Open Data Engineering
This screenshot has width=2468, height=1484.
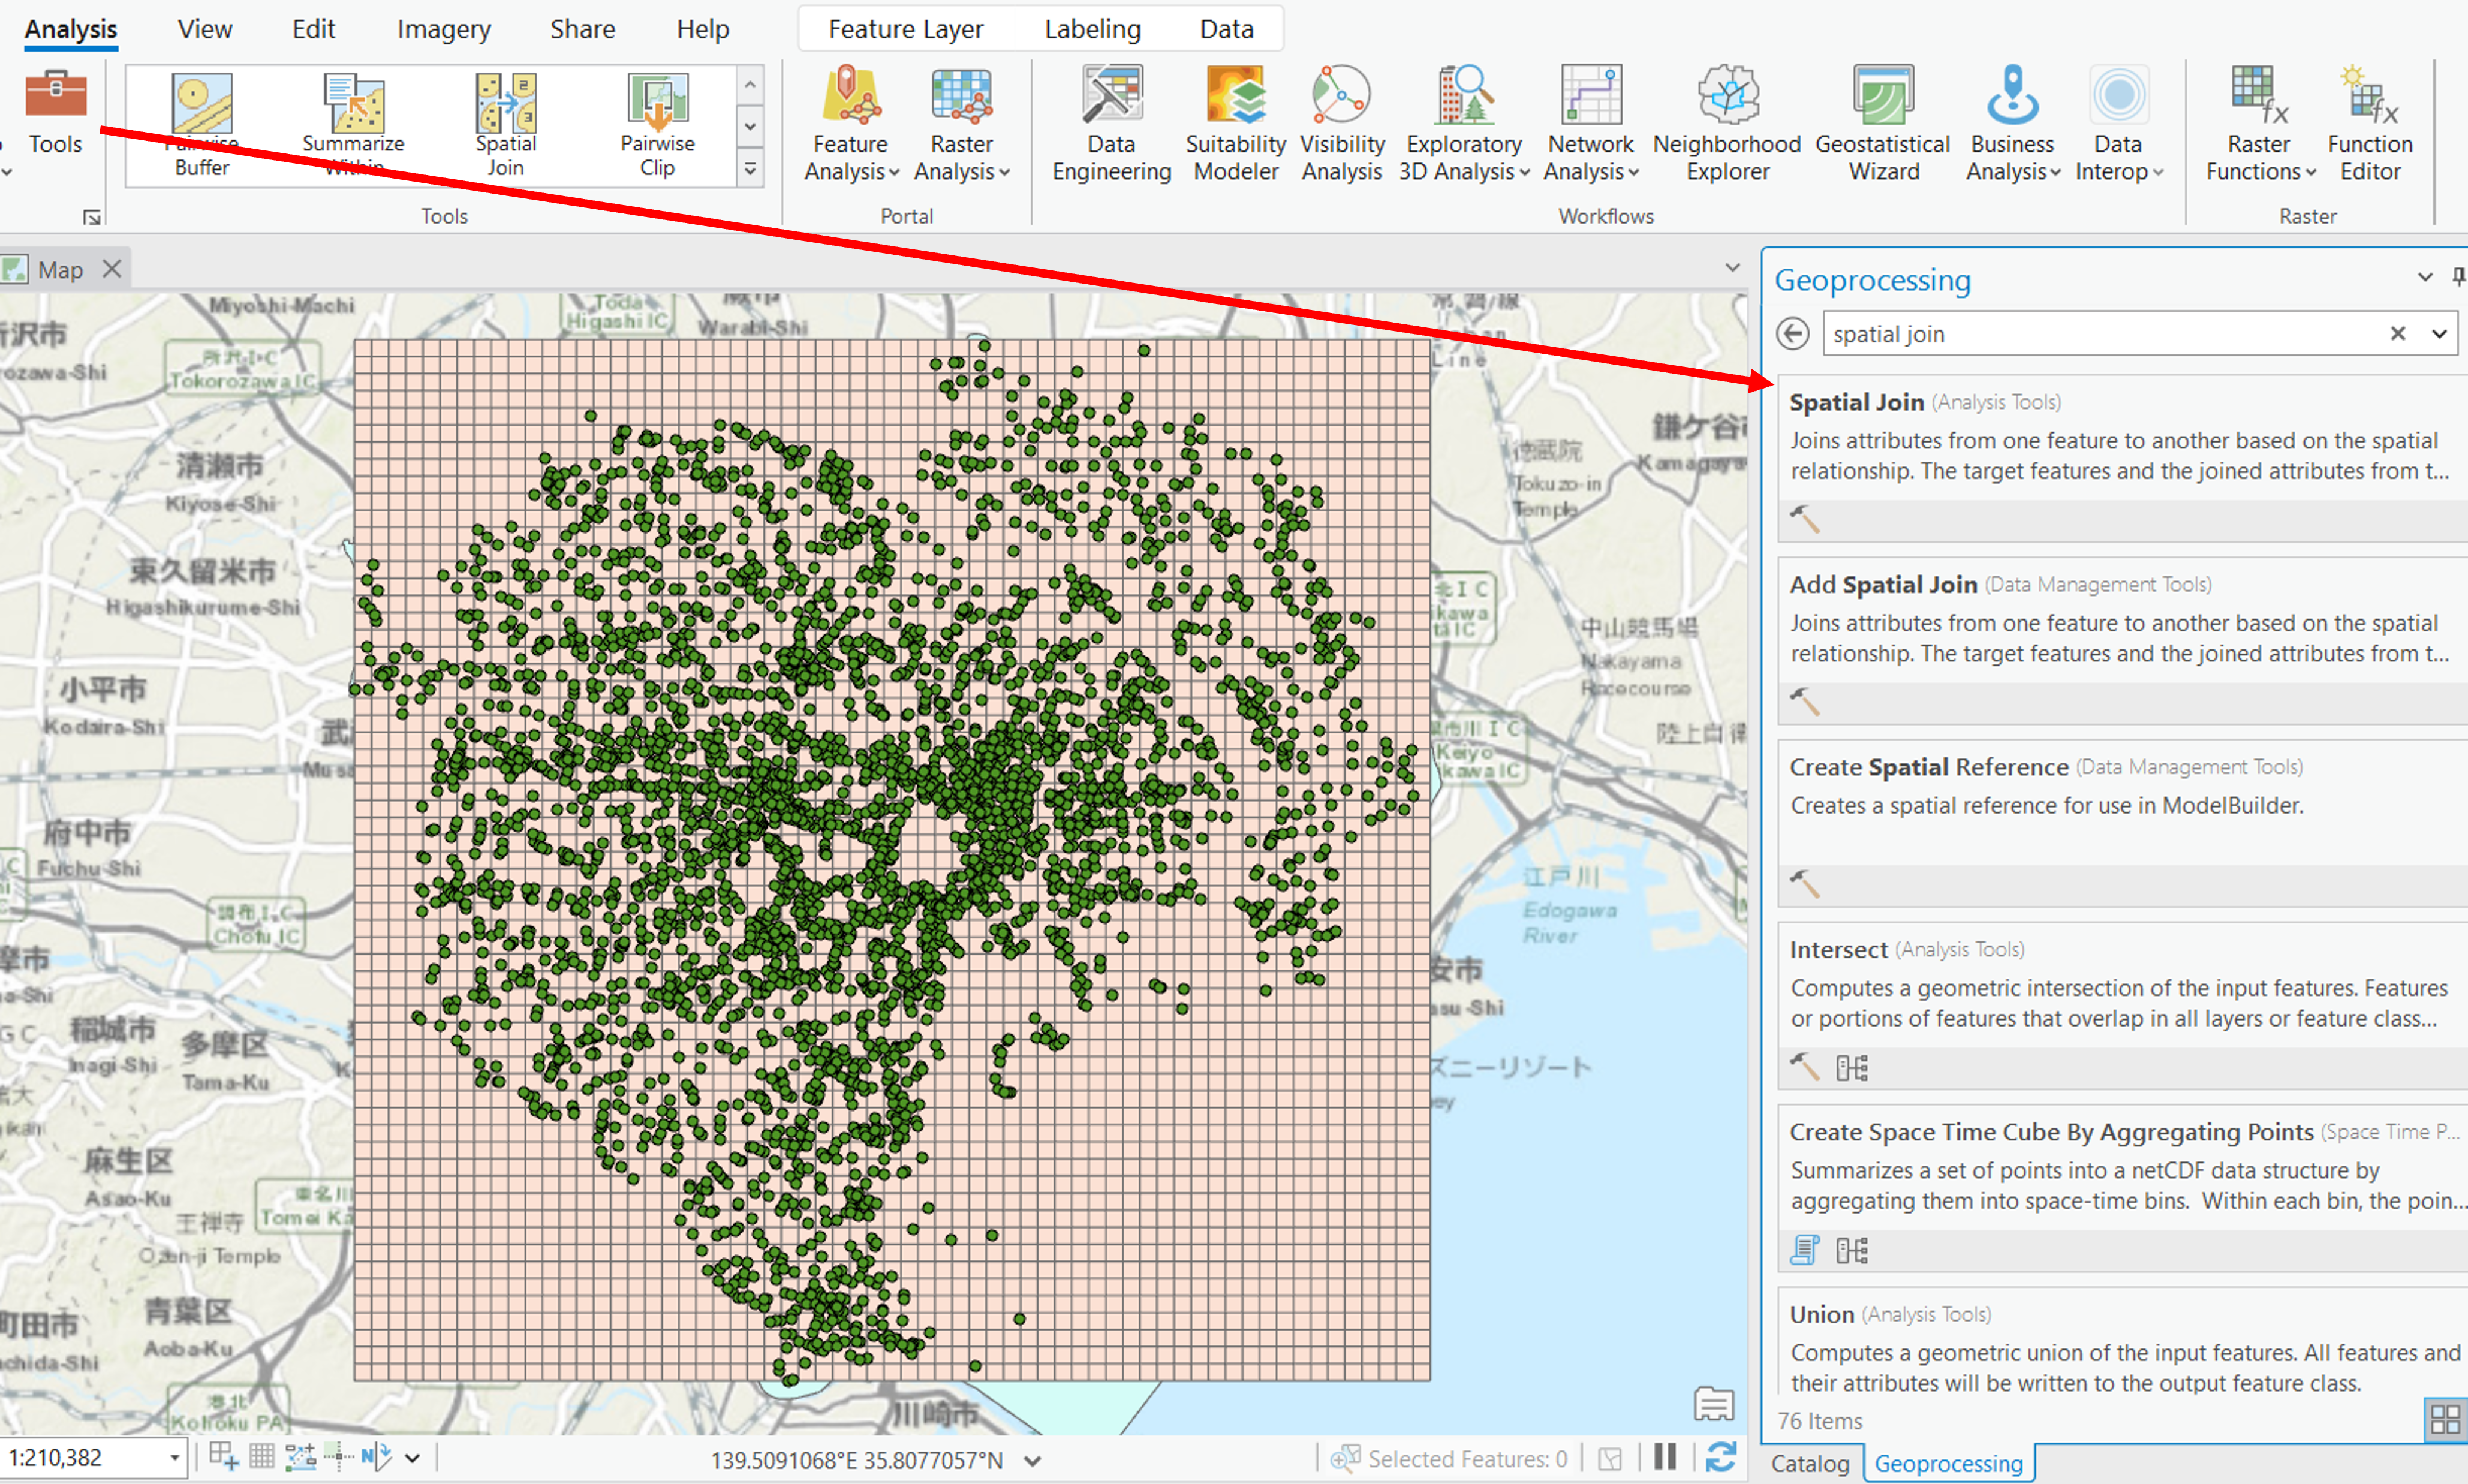tap(1111, 124)
